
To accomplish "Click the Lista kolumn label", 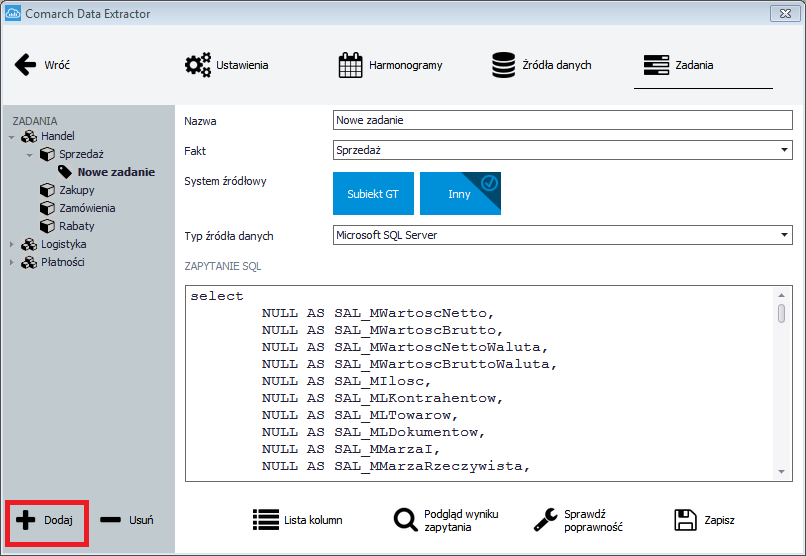I will [313, 520].
